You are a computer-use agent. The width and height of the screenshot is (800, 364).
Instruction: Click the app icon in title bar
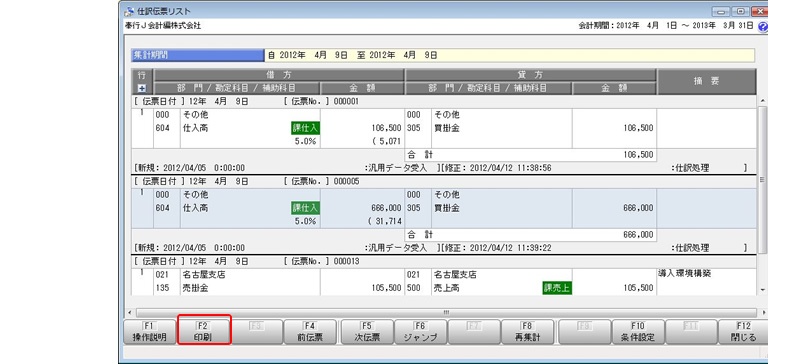coord(129,11)
